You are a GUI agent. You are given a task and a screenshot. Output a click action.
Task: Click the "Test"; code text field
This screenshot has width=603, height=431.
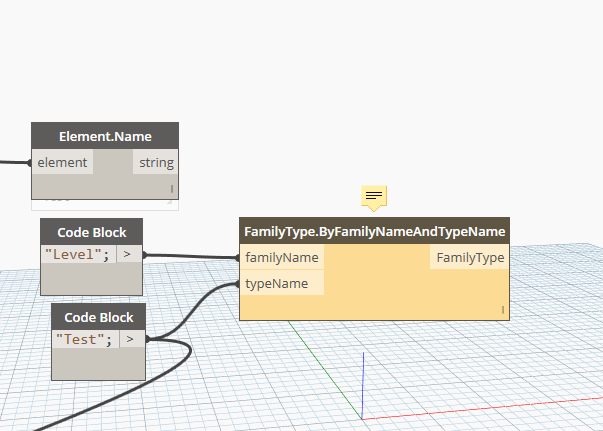point(84,340)
